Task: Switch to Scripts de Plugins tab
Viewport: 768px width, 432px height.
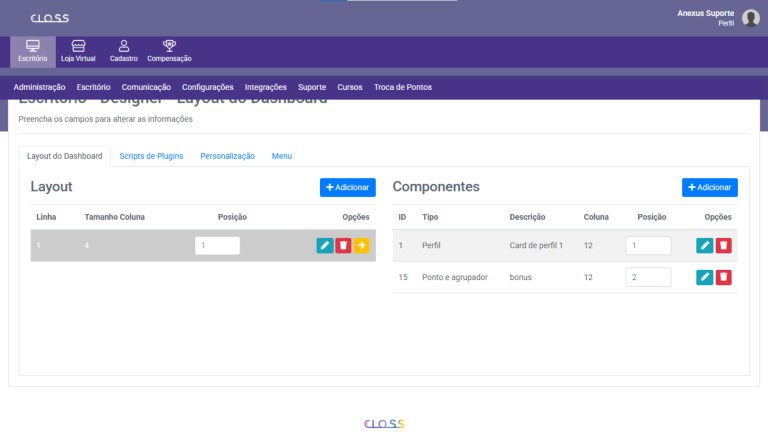Action: pos(151,156)
